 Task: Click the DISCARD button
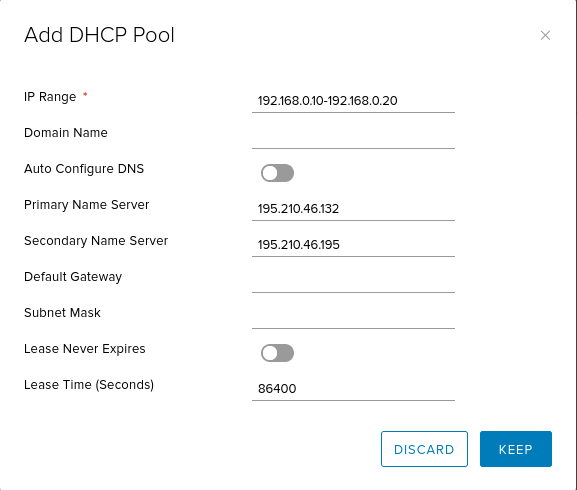pos(424,449)
